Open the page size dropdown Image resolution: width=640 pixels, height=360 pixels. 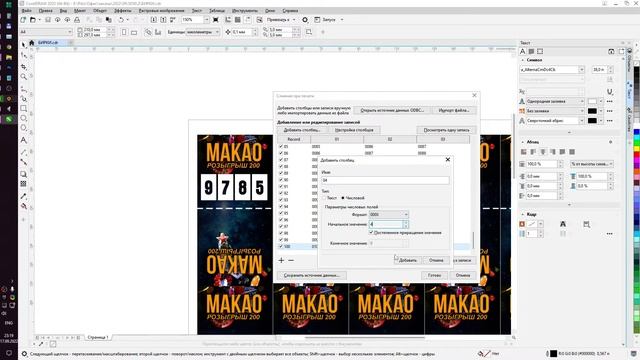(70, 31)
